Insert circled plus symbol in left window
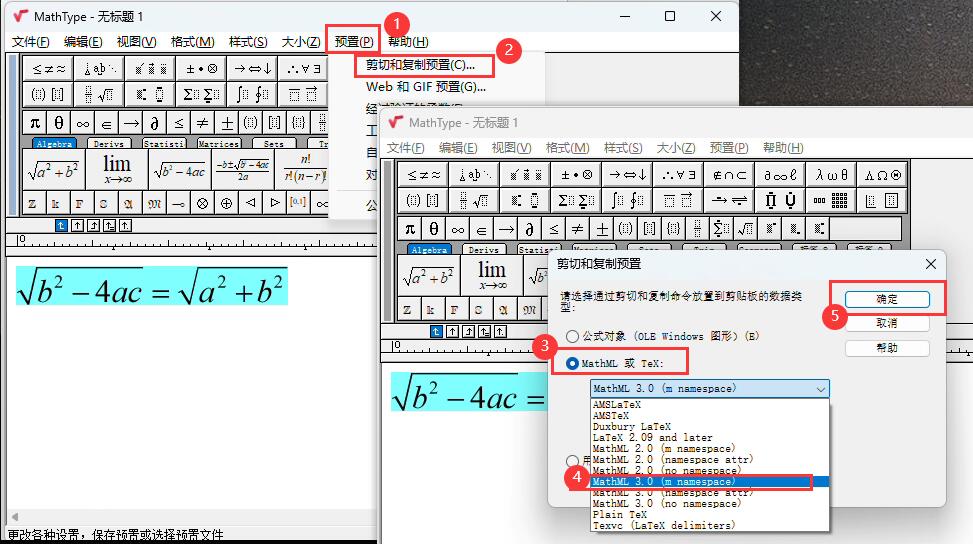Viewport: 973px width, 544px height. click(x=226, y=203)
